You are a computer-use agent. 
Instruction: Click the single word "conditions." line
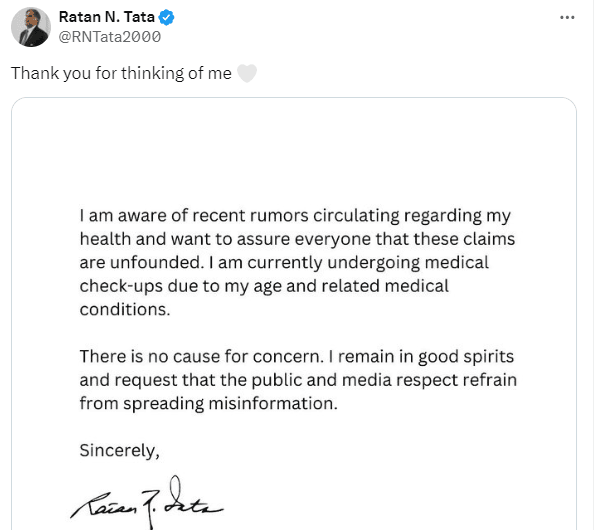125,309
